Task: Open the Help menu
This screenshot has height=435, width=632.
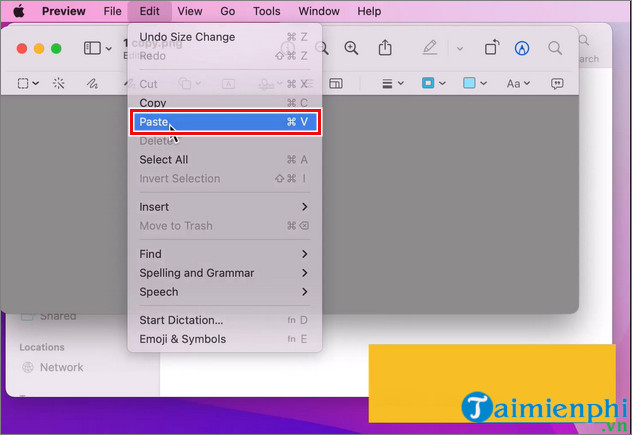Action: pos(369,11)
